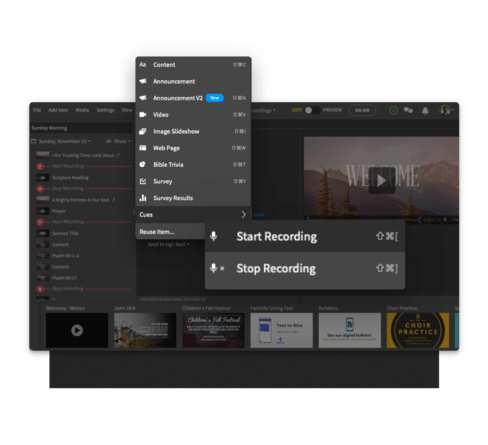Click the Stop Recording muted microphone icon
Image resolution: width=488 pixels, height=445 pixels.
[x=217, y=268]
